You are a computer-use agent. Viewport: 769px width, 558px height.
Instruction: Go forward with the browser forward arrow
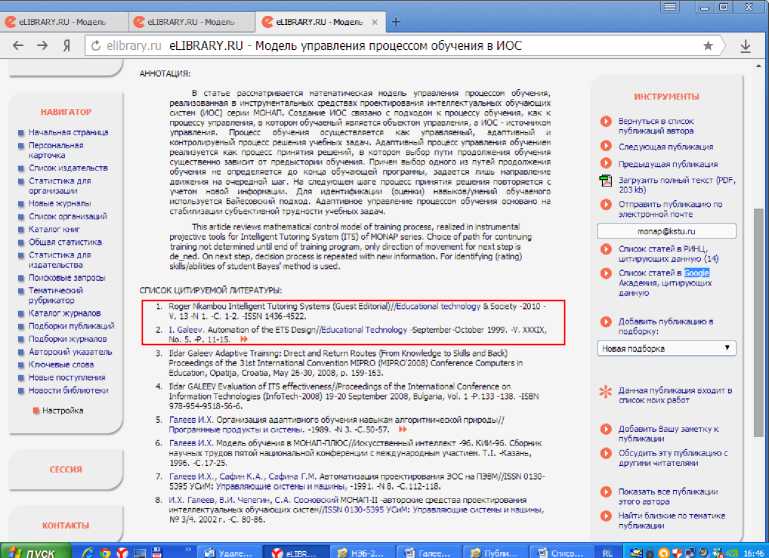(x=43, y=46)
